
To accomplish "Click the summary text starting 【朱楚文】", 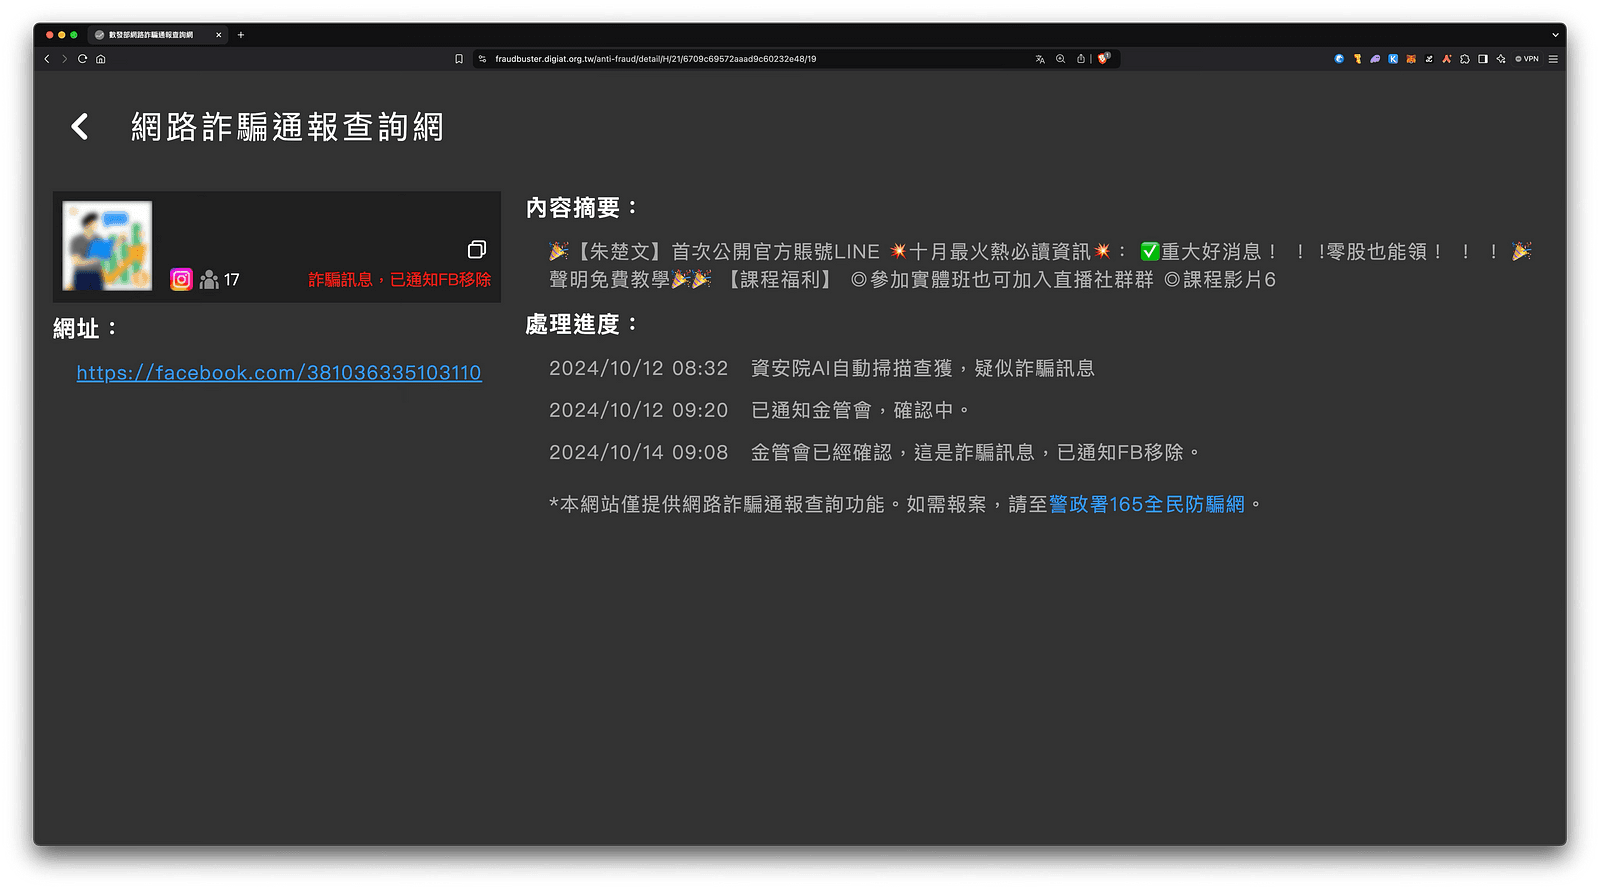I will [x=1040, y=266].
